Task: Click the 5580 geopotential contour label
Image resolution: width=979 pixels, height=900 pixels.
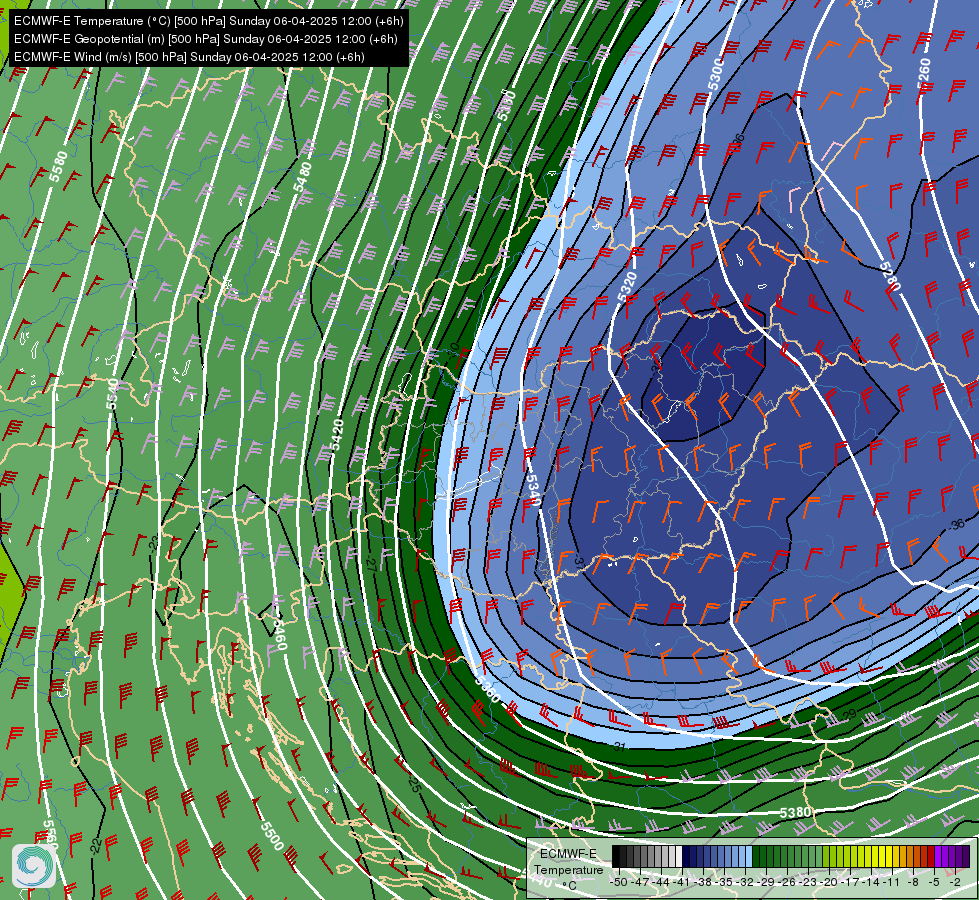Action: coord(58,167)
